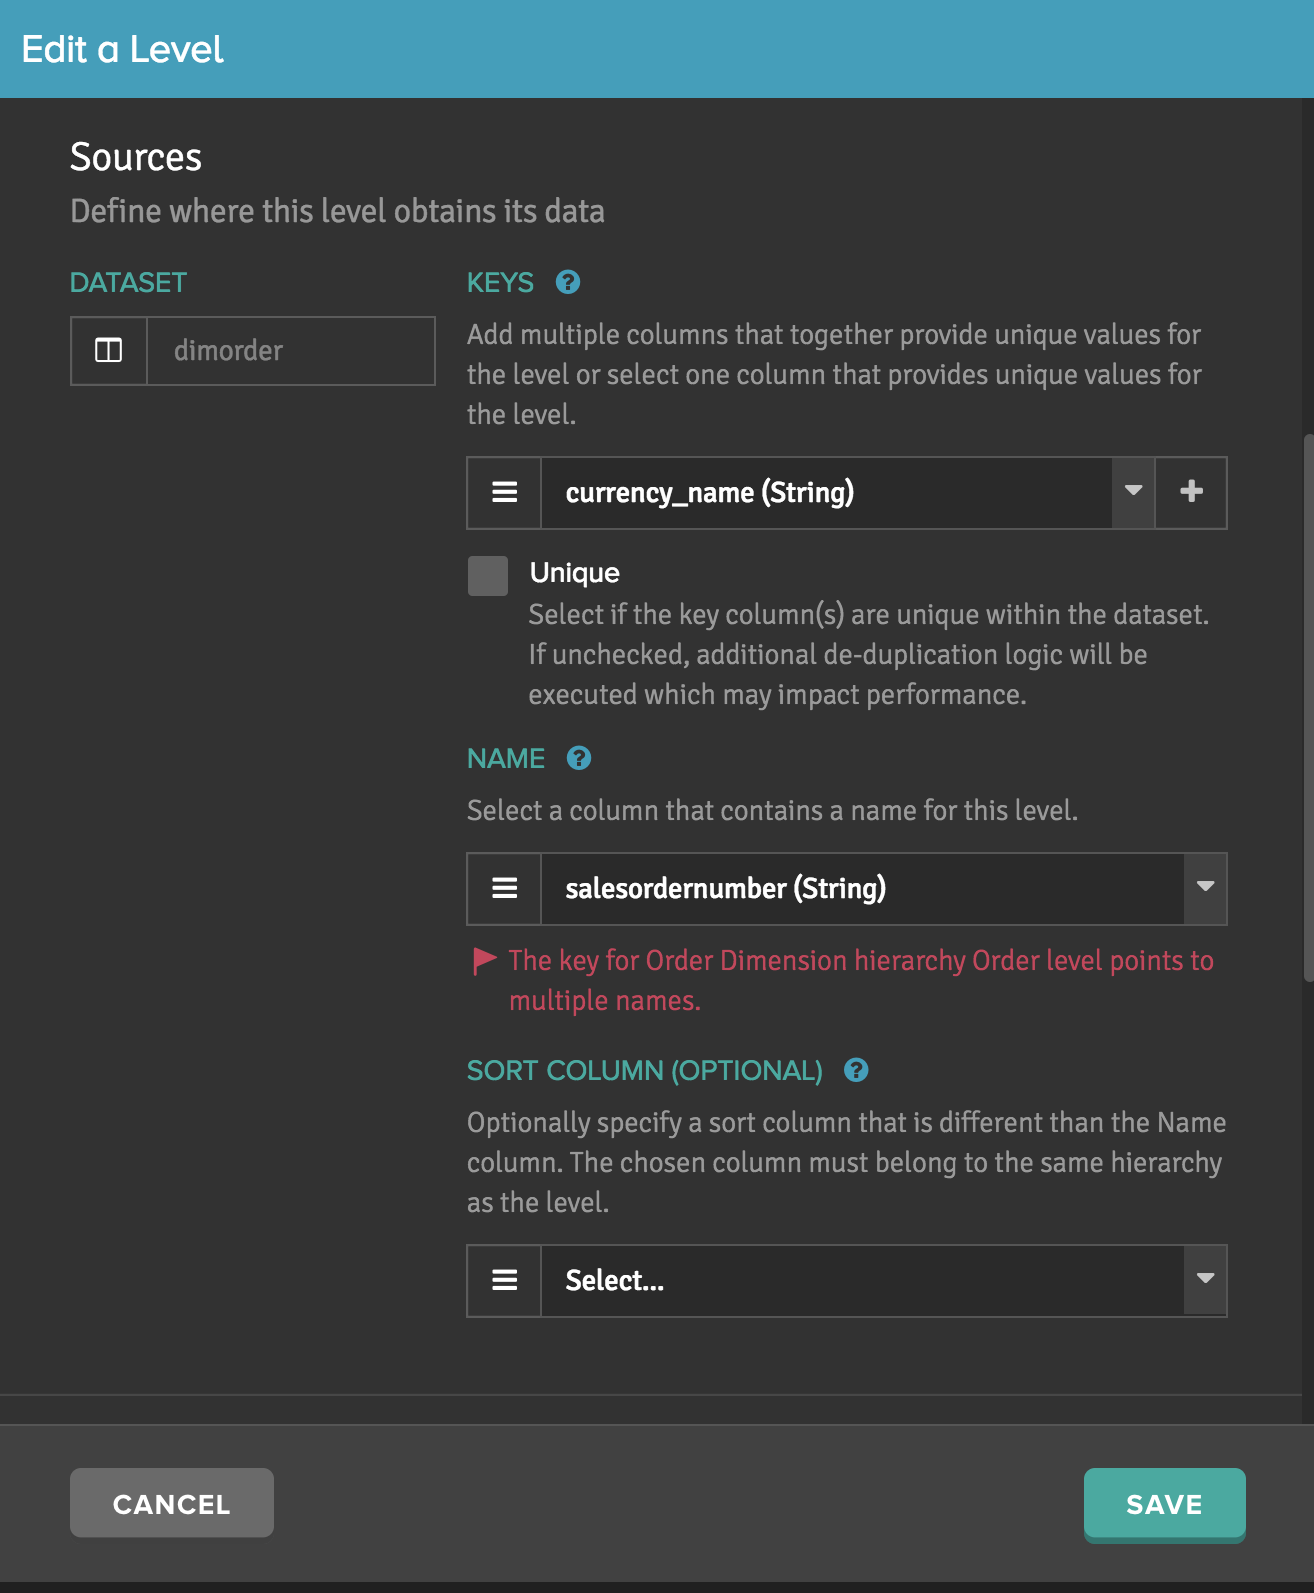This screenshot has height=1593, width=1314.
Task: Click the hamburger handle on currency_name key row
Action: [x=505, y=493]
